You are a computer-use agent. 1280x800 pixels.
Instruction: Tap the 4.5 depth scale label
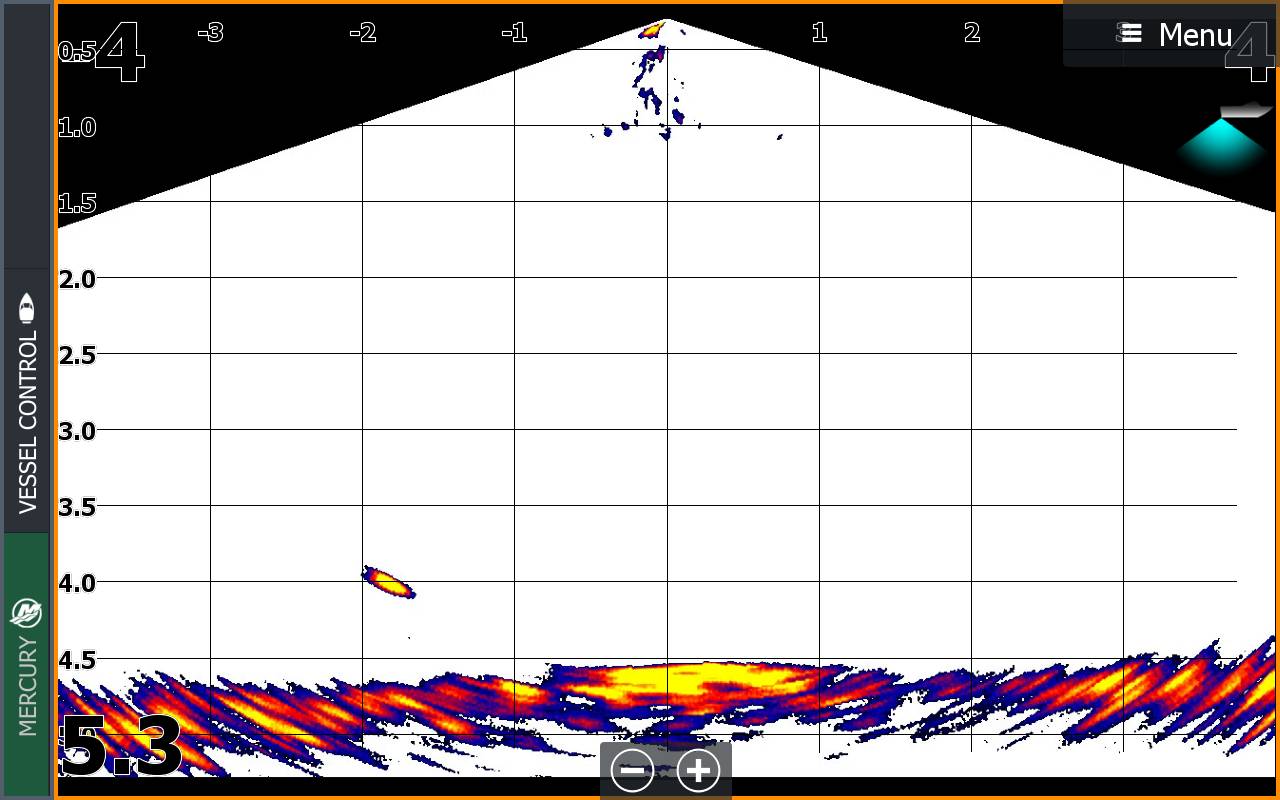point(77,660)
